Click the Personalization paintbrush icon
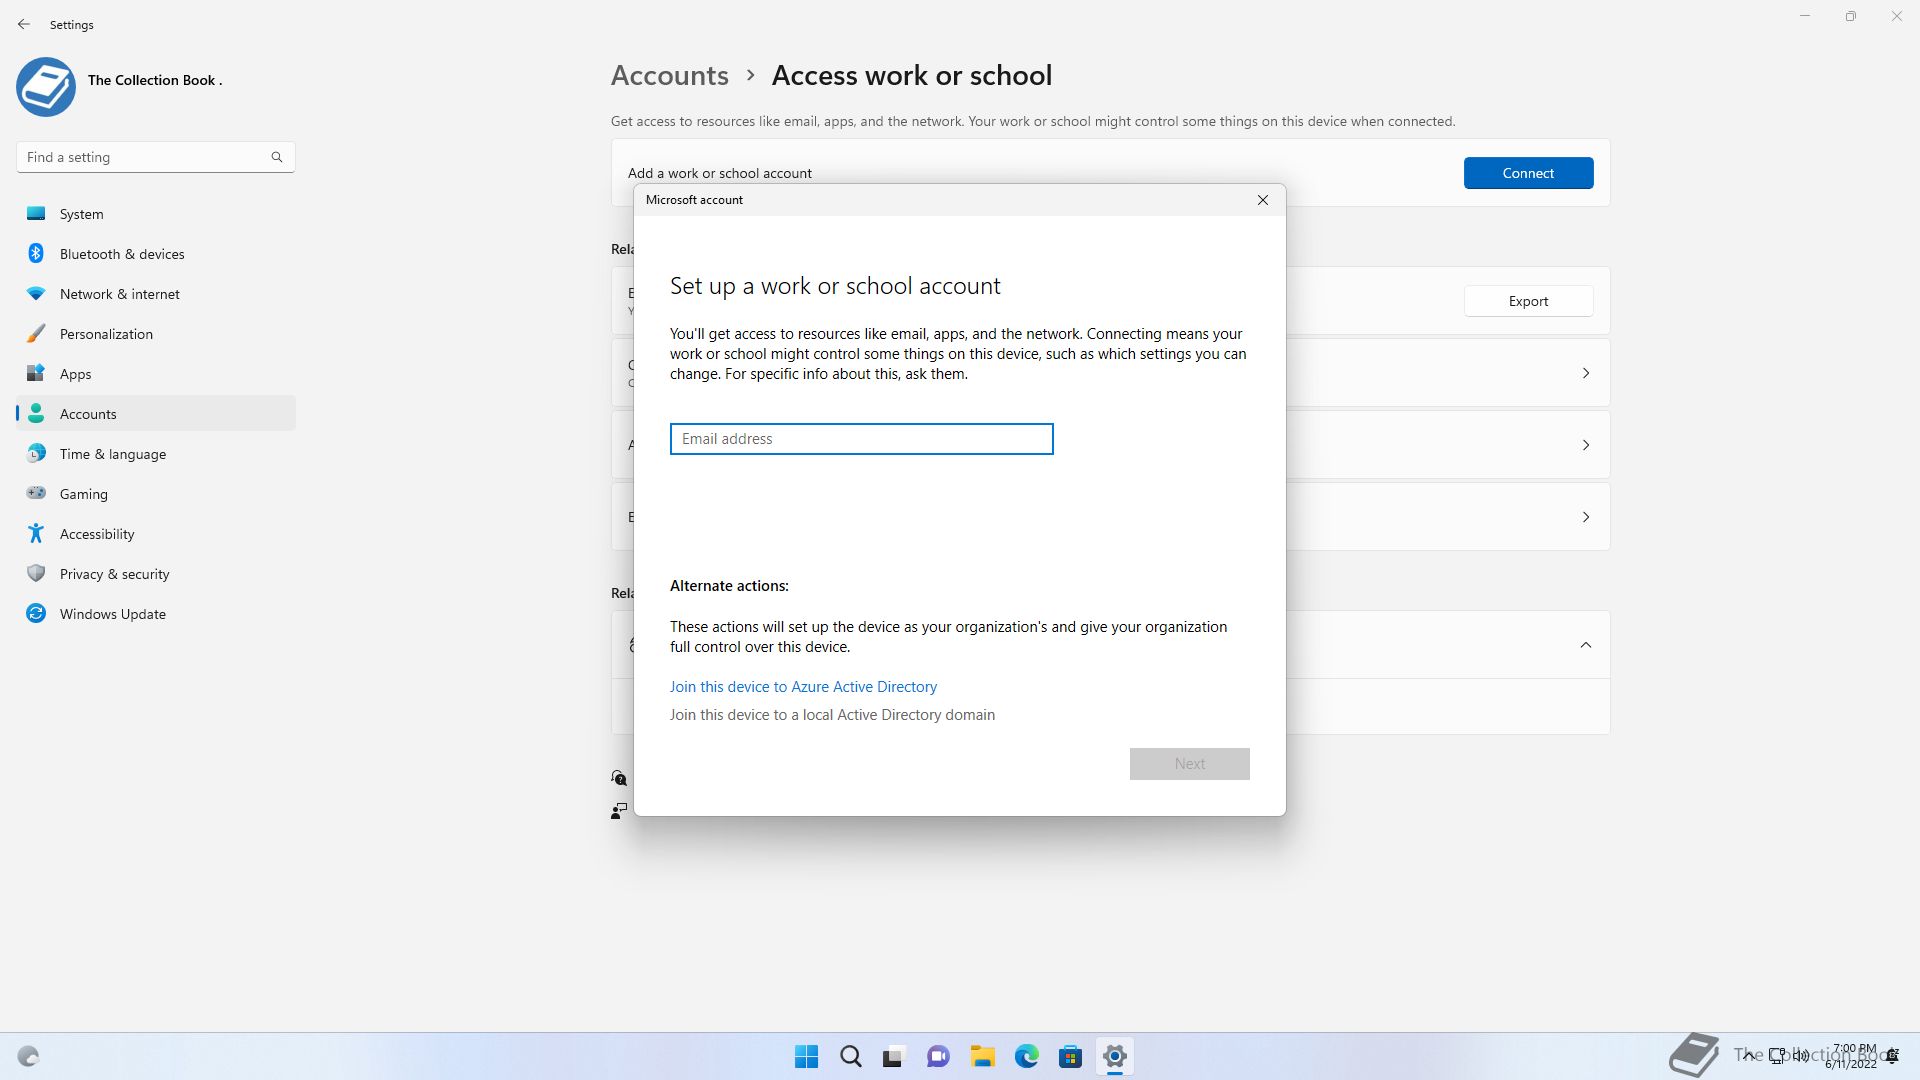Viewport: 1920px width, 1080px height. 36,334
